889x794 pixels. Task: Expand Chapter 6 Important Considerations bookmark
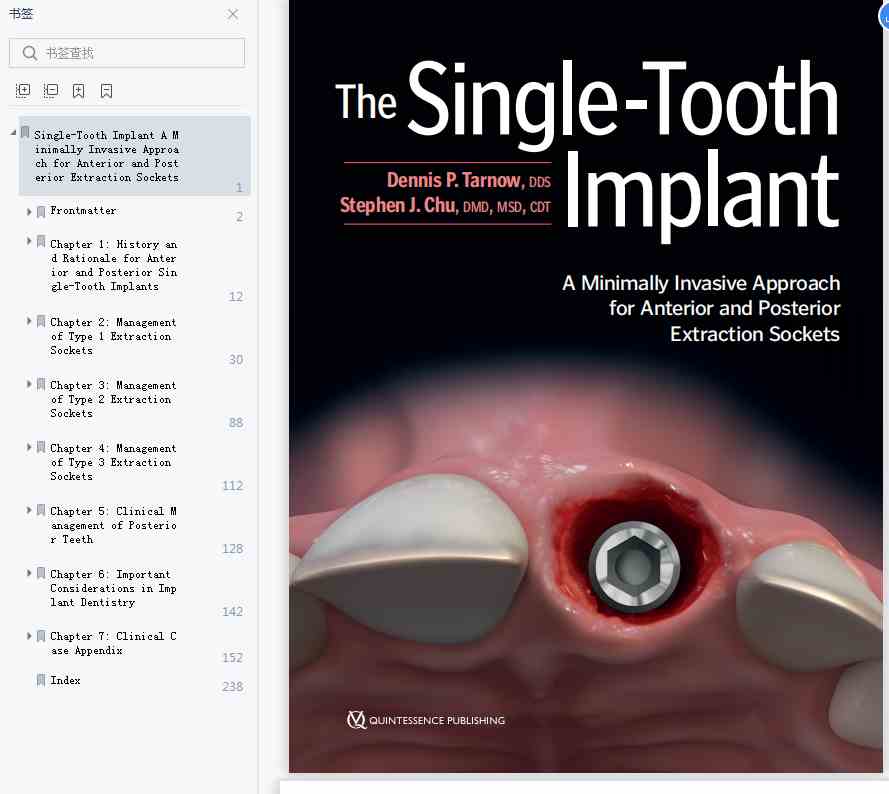[x=29, y=573]
